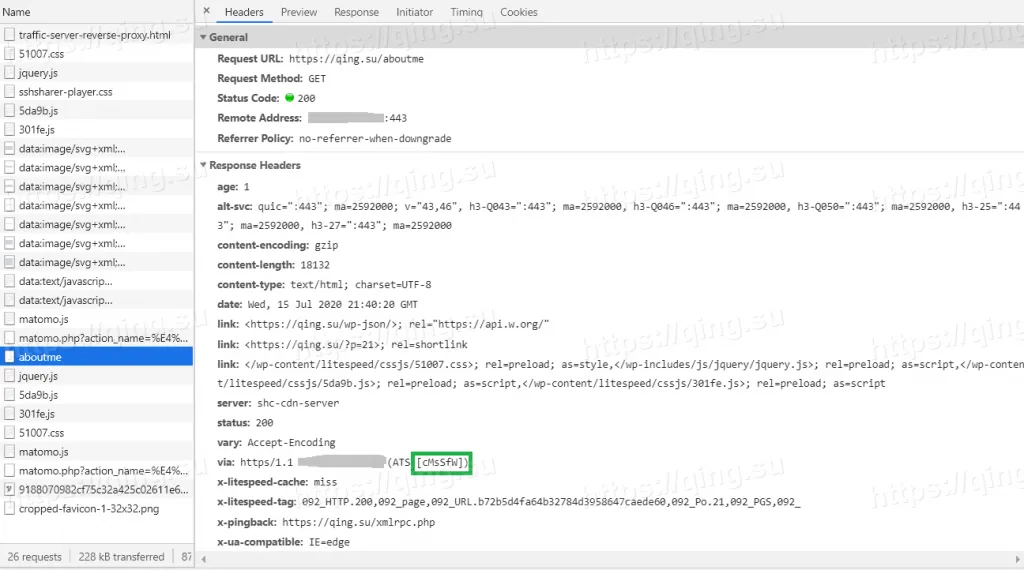Screen dimensions: 1024x570
Task: Click file icon beside traffic-server-reverse-proxy.html
Action: point(9,35)
